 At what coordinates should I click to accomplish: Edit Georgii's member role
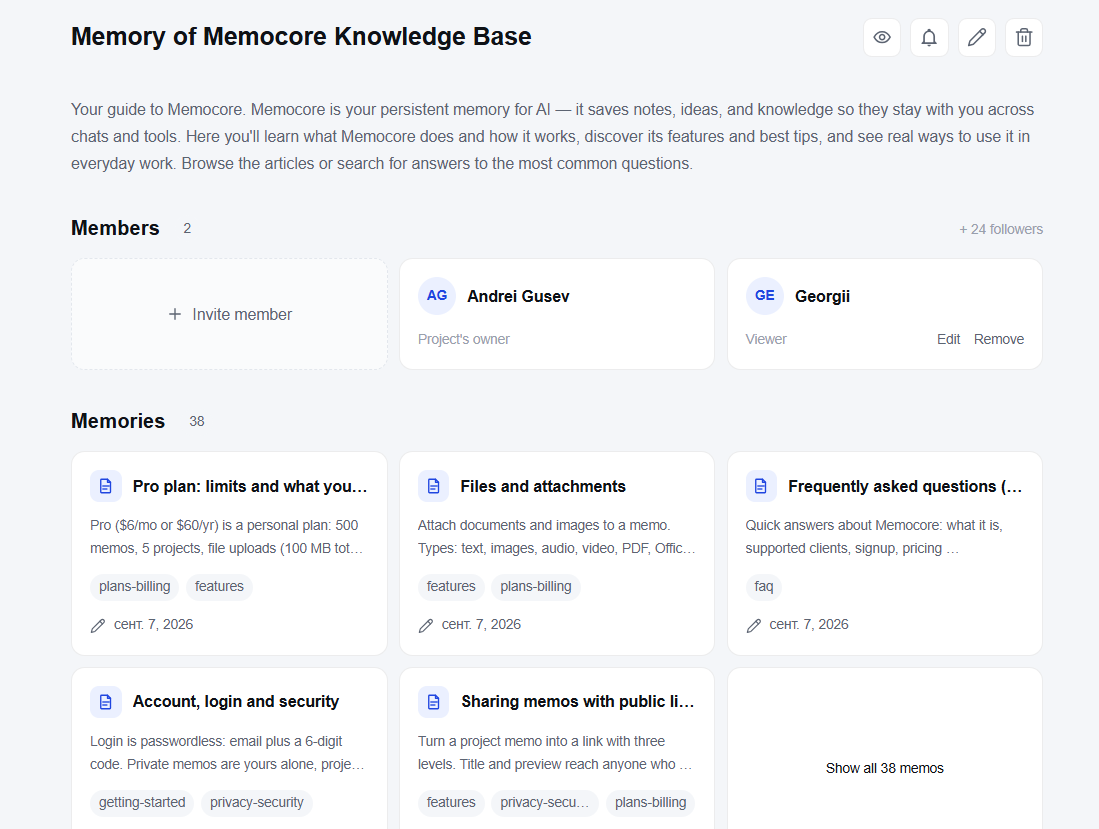coord(948,339)
